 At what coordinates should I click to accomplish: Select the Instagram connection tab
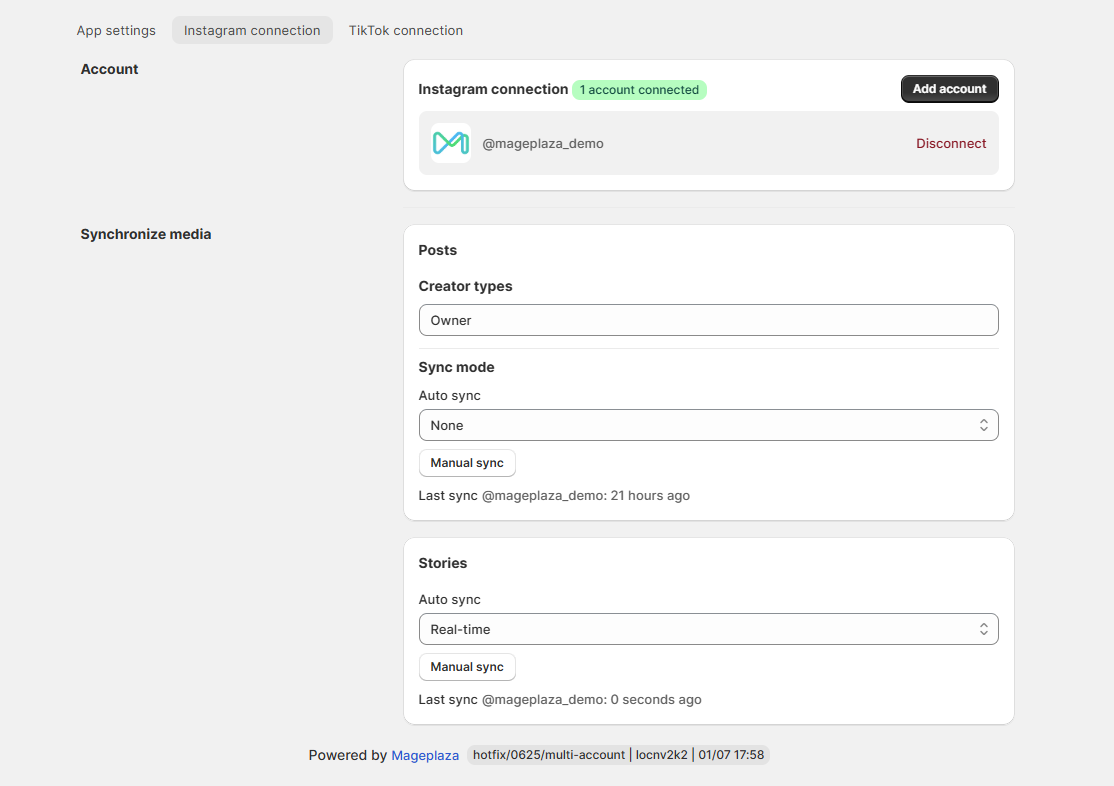pyautogui.click(x=252, y=31)
